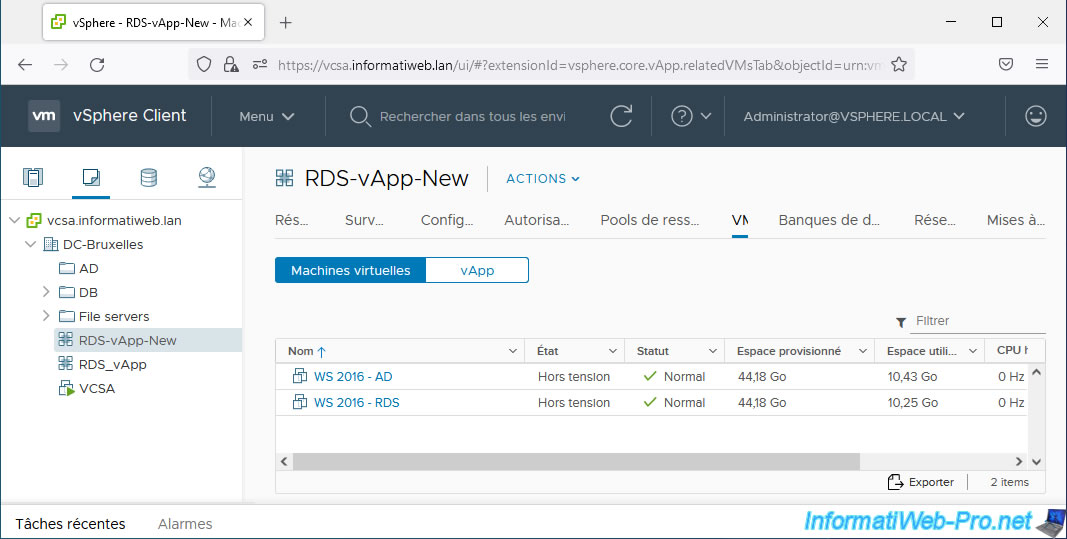Viewport: 1067px width, 539px height.
Task: Open the Nom column filter chevron
Action: point(512,351)
